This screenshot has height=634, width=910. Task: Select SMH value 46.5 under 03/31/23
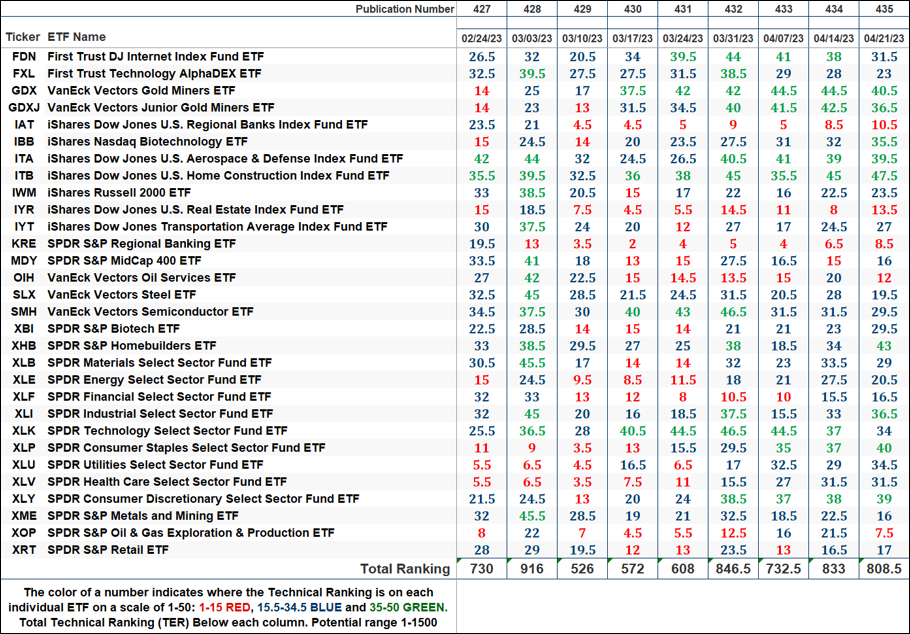tap(733, 312)
